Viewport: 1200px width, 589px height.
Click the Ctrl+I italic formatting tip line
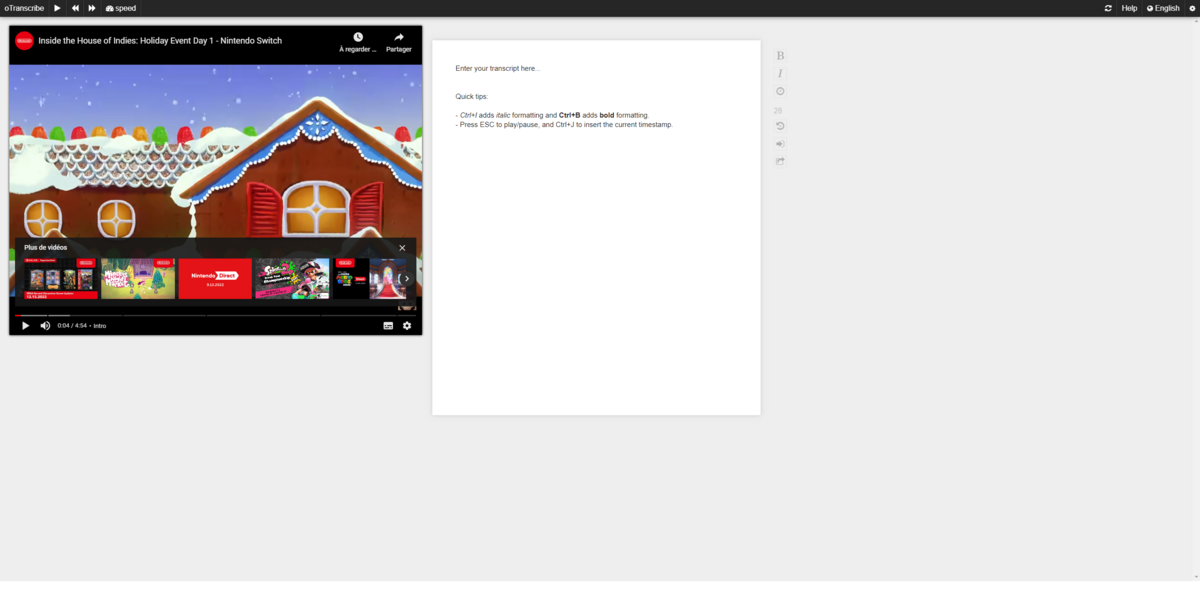(552, 116)
